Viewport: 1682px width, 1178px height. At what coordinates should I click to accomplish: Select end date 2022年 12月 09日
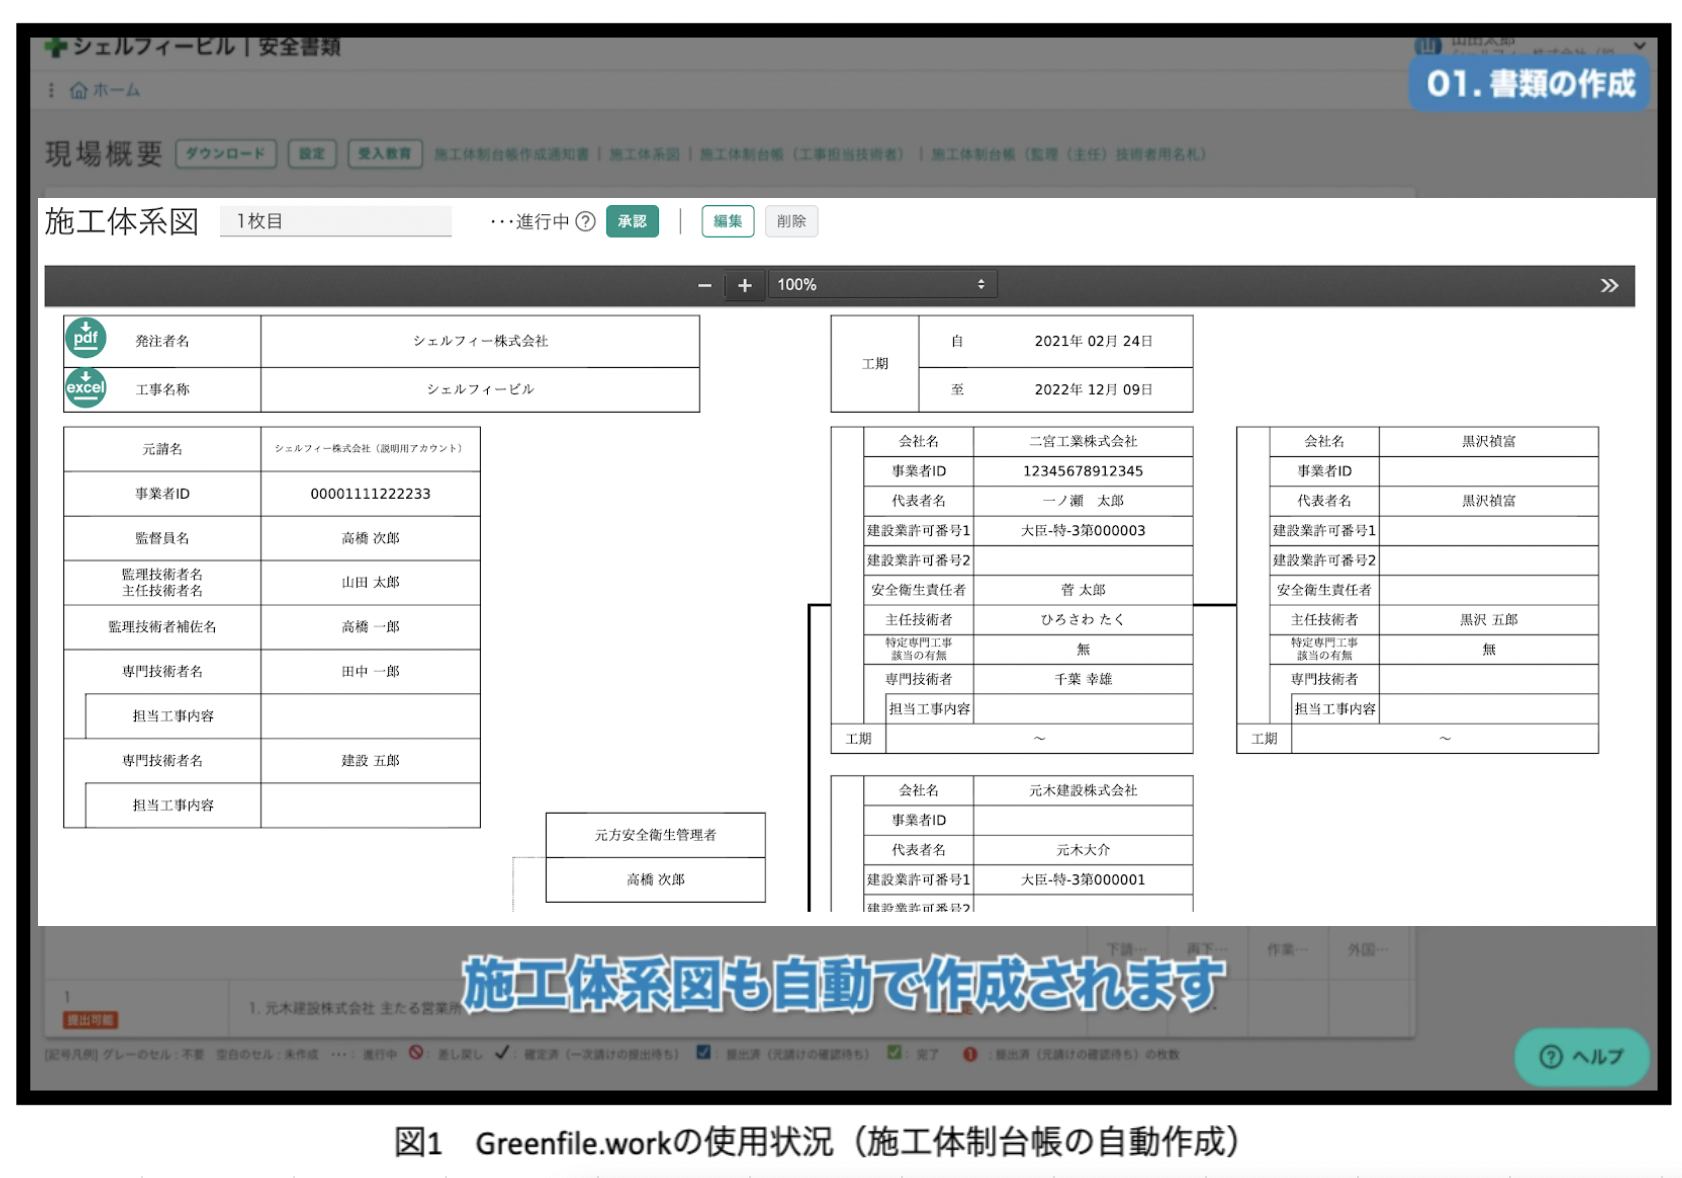pos(1093,389)
